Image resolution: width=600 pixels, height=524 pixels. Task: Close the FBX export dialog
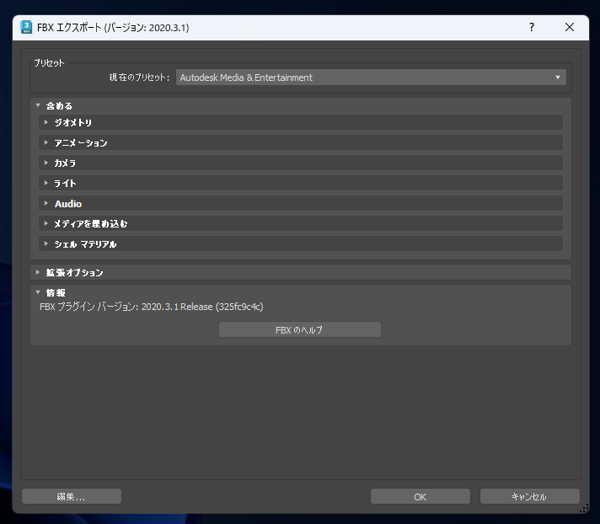pos(569,27)
